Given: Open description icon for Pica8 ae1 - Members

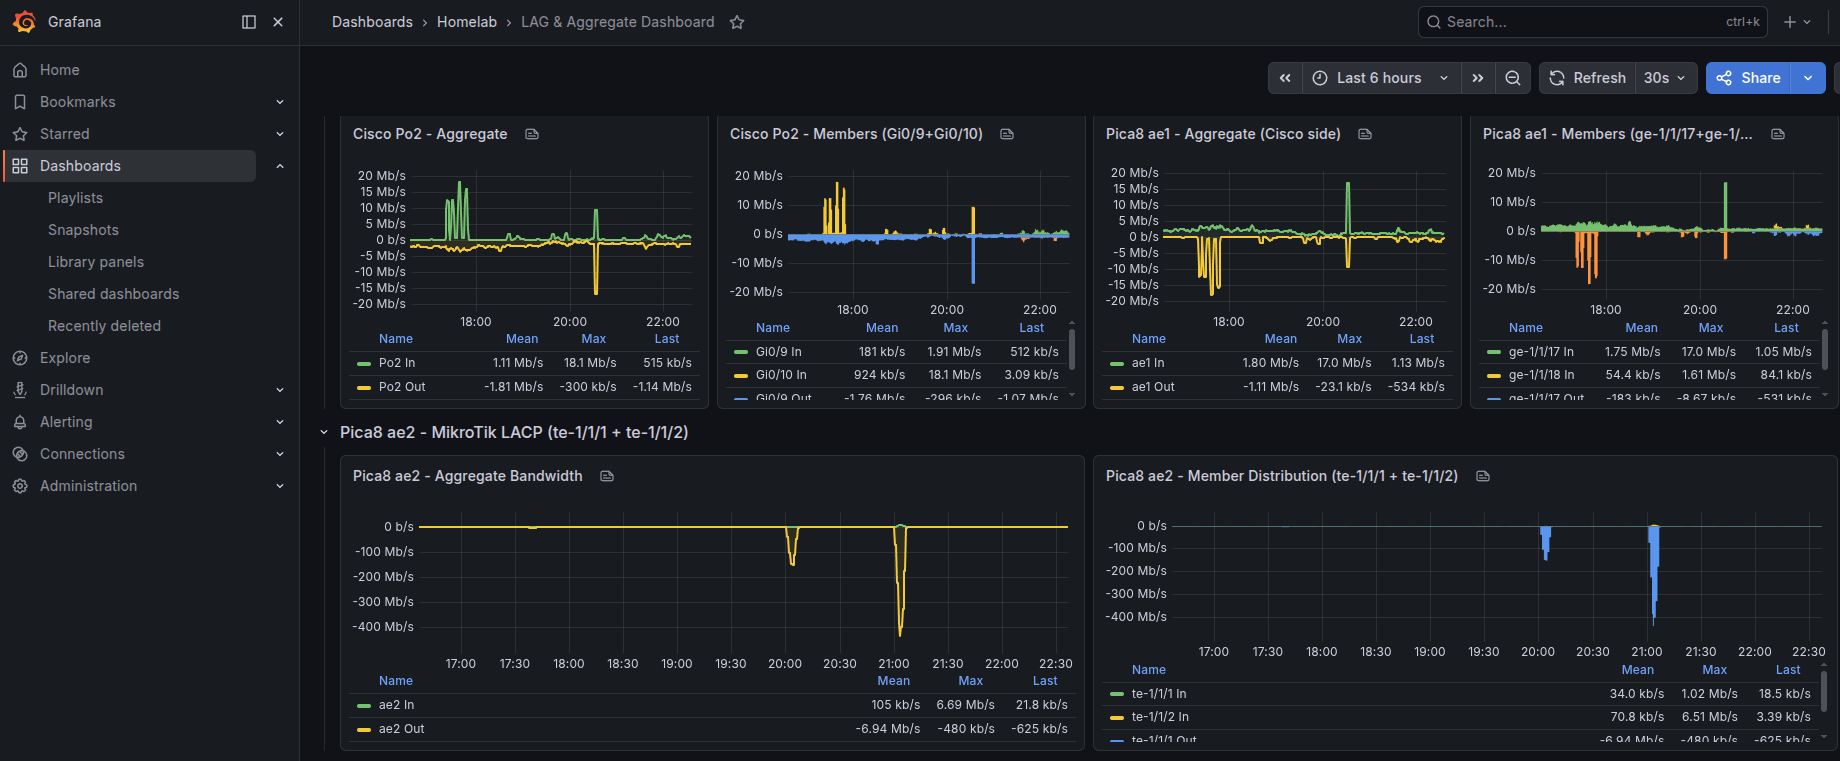Looking at the screenshot, I should point(1778,134).
